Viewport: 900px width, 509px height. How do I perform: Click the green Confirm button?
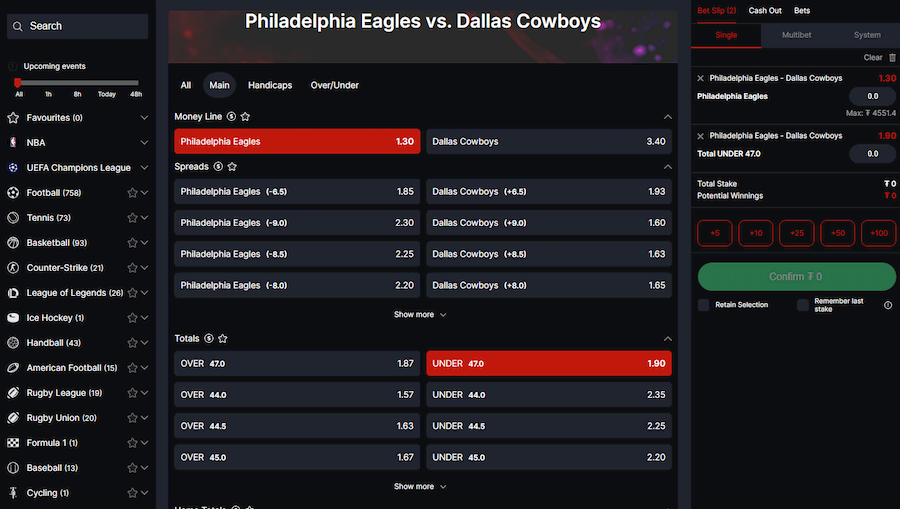pos(796,277)
